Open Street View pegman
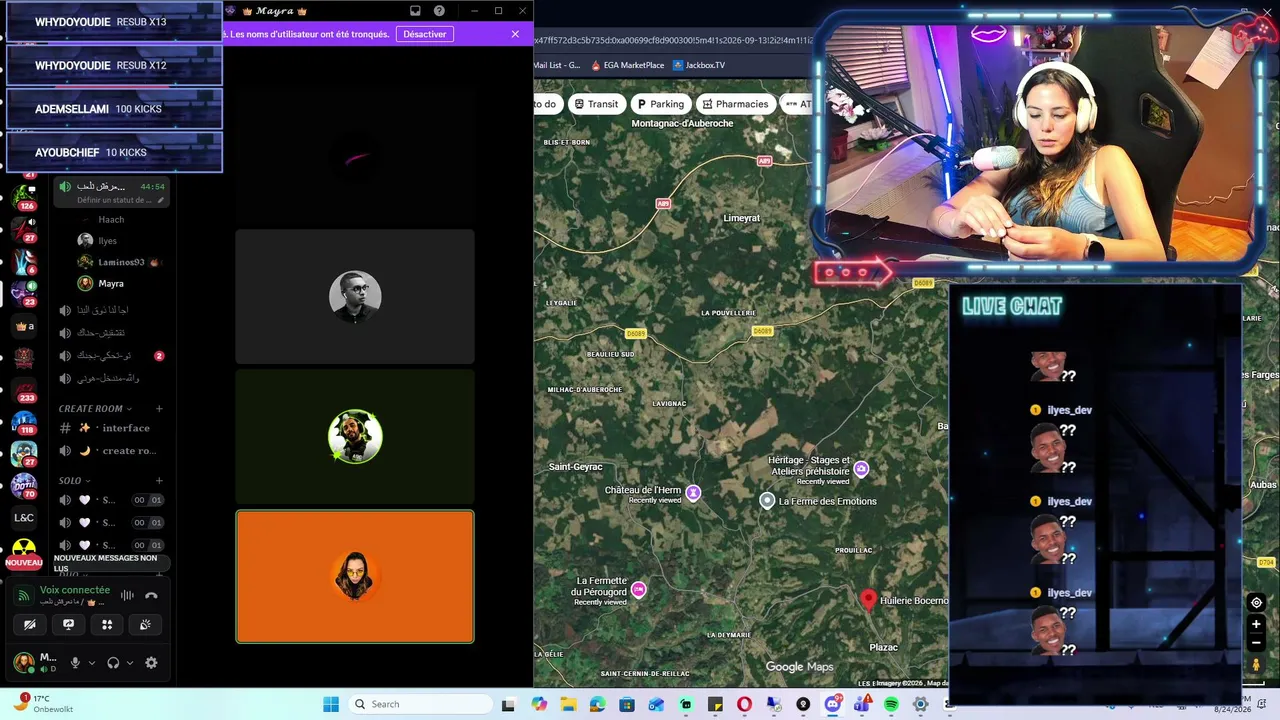The width and height of the screenshot is (1280, 720). click(1256, 665)
